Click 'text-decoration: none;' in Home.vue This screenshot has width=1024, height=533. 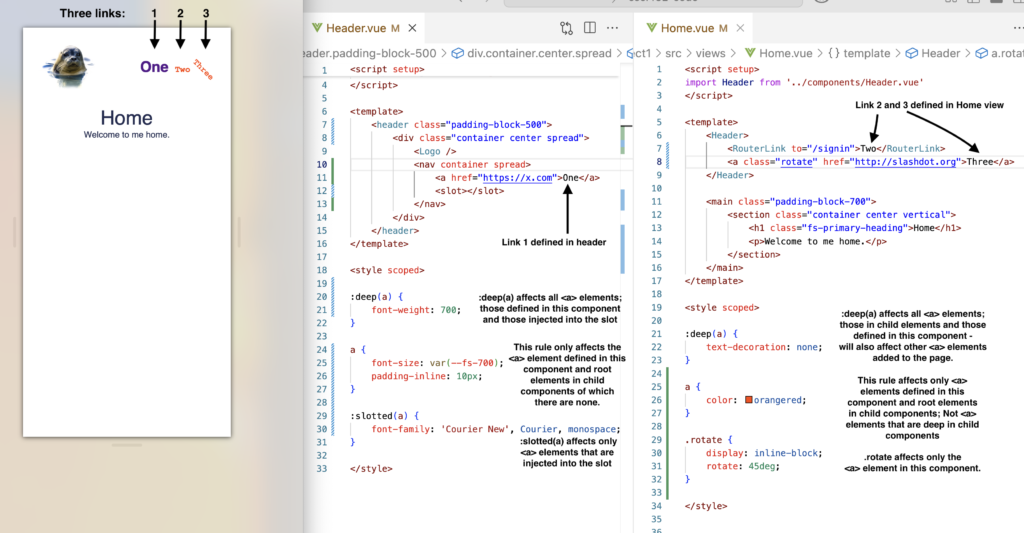click(764, 347)
